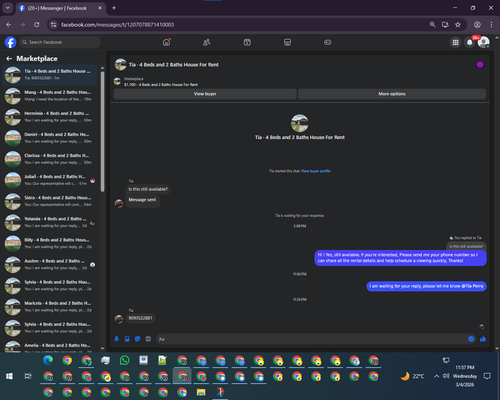Click the GIF icon in composer
500x400 pixels.
click(148, 339)
